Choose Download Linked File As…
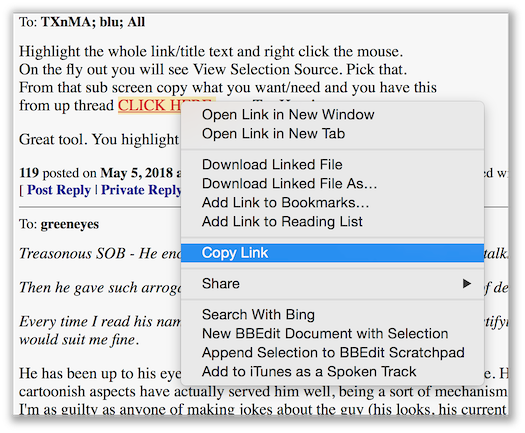Screen dimensions: 525x433 click(332, 184)
